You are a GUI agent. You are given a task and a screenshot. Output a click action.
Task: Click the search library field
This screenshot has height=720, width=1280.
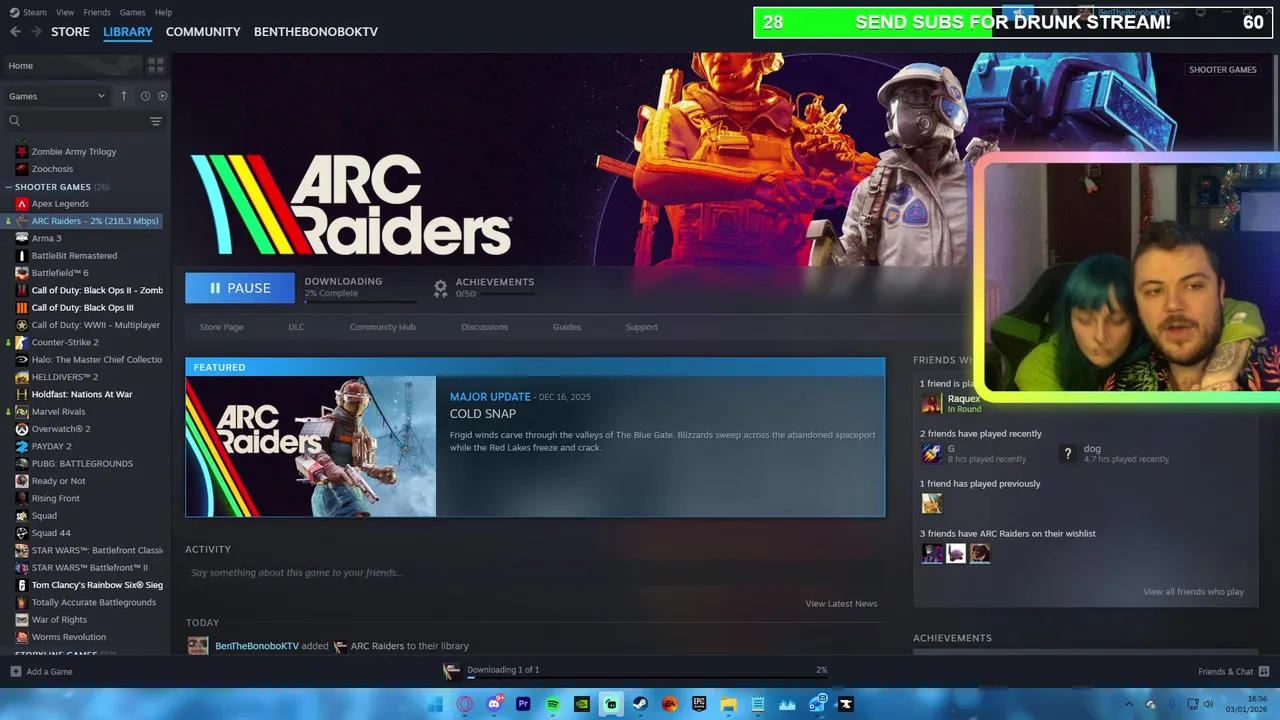pos(78,121)
